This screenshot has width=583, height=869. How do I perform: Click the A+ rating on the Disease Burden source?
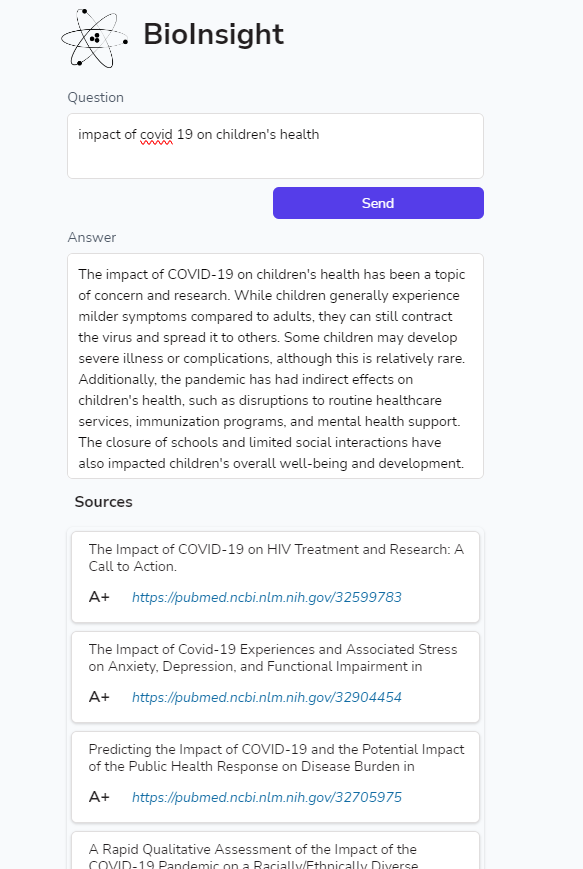point(98,797)
